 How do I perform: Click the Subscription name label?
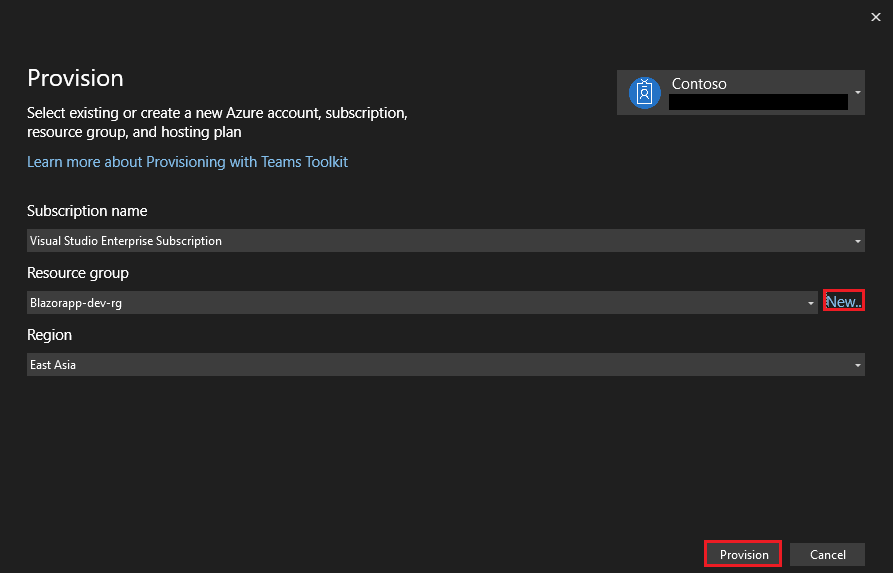(87, 211)
